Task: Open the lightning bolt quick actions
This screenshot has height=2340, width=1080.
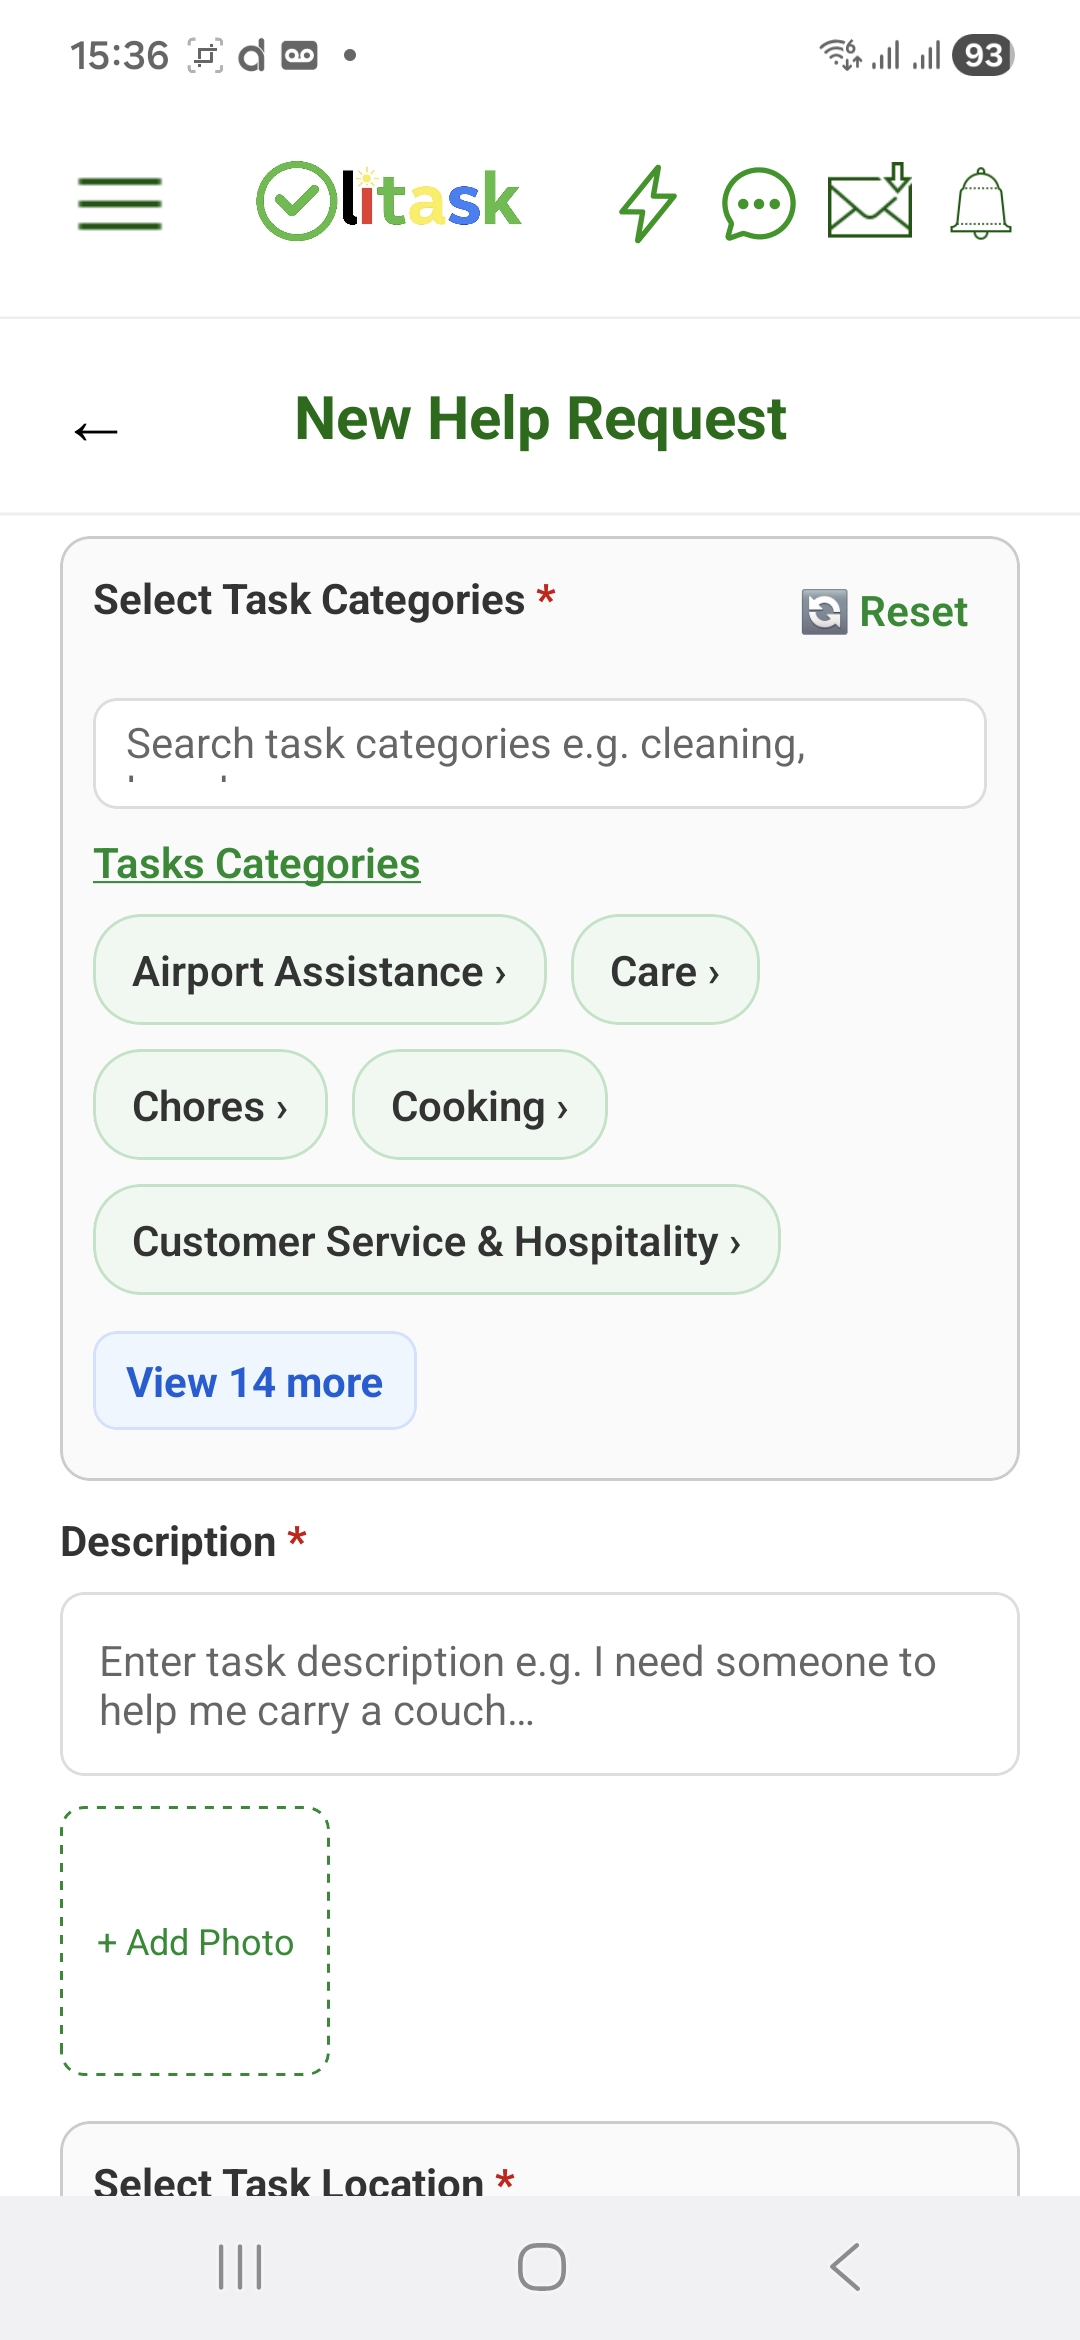Action: [x=648, y=203]
